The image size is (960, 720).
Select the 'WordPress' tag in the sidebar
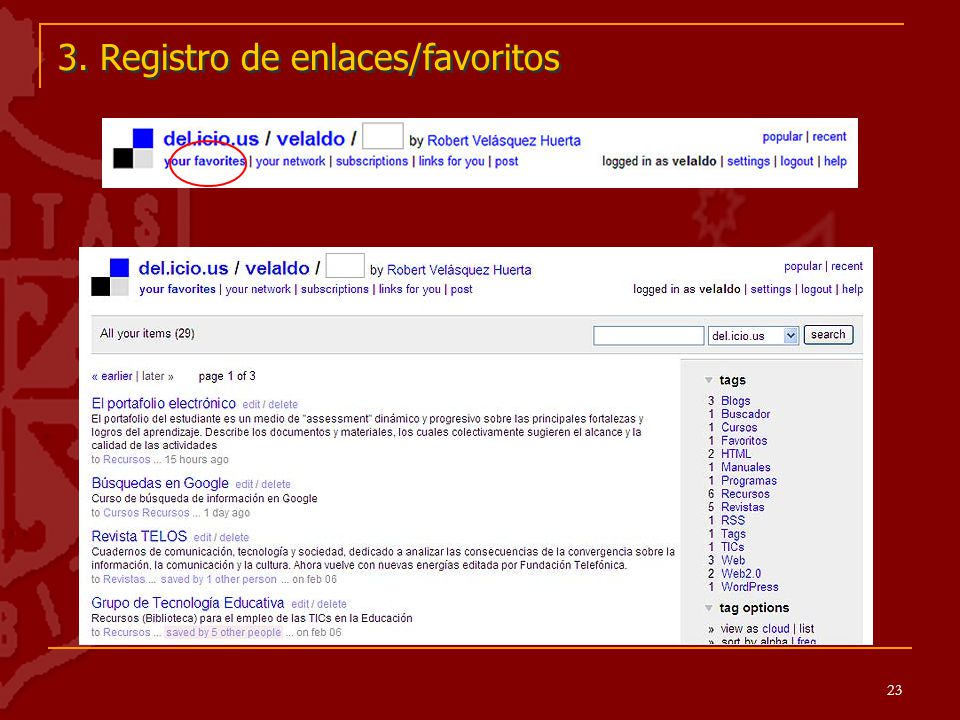749,587
